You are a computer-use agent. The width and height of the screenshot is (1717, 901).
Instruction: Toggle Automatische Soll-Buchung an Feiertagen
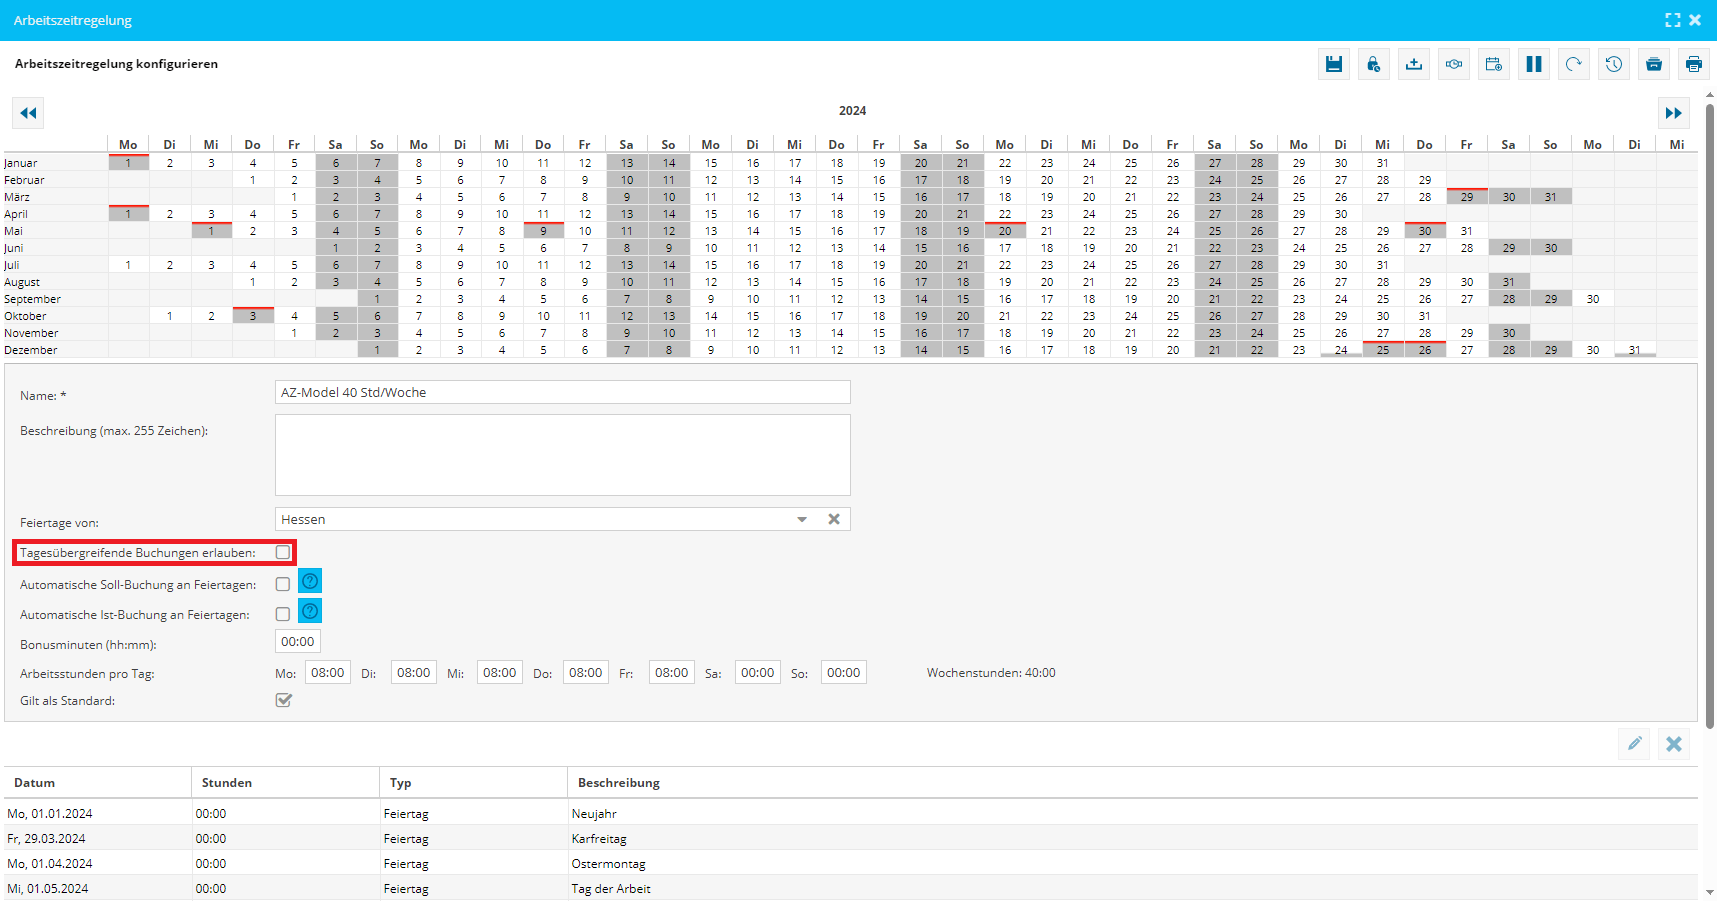(x=283, y=584)
